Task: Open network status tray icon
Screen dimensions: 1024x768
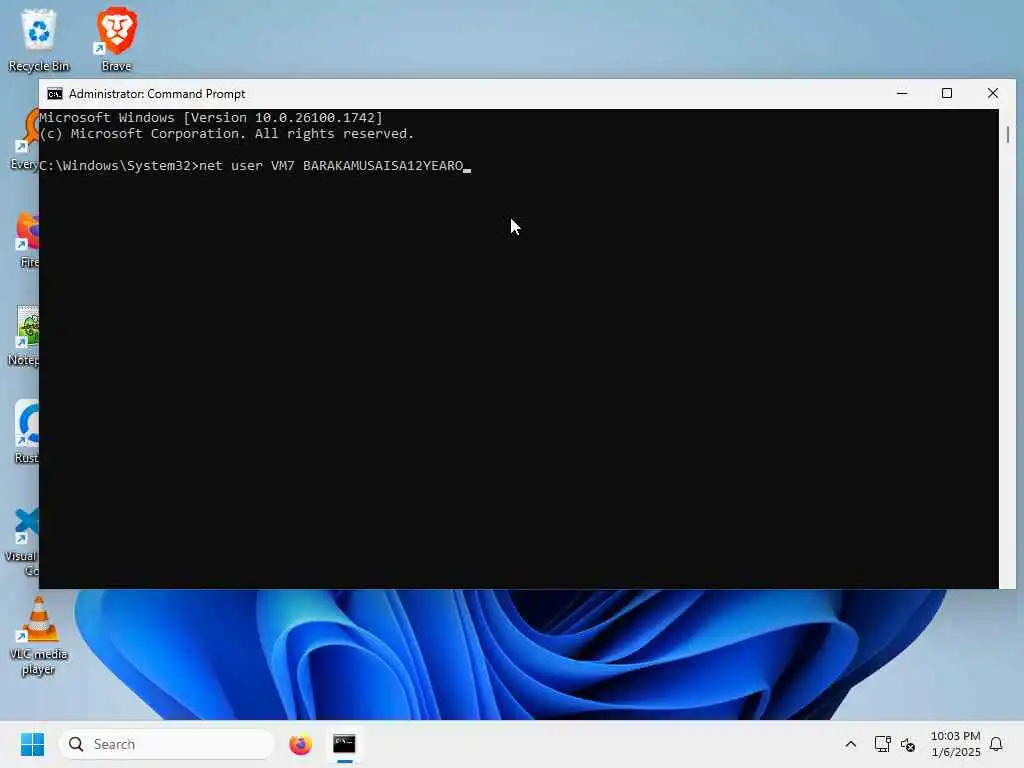Action: (x=882, y=744)
